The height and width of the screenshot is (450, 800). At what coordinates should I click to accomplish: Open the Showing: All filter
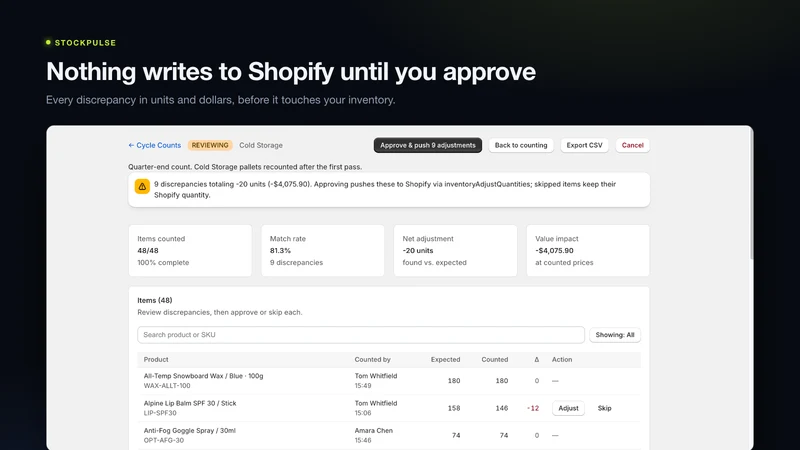tap(615, 335)
